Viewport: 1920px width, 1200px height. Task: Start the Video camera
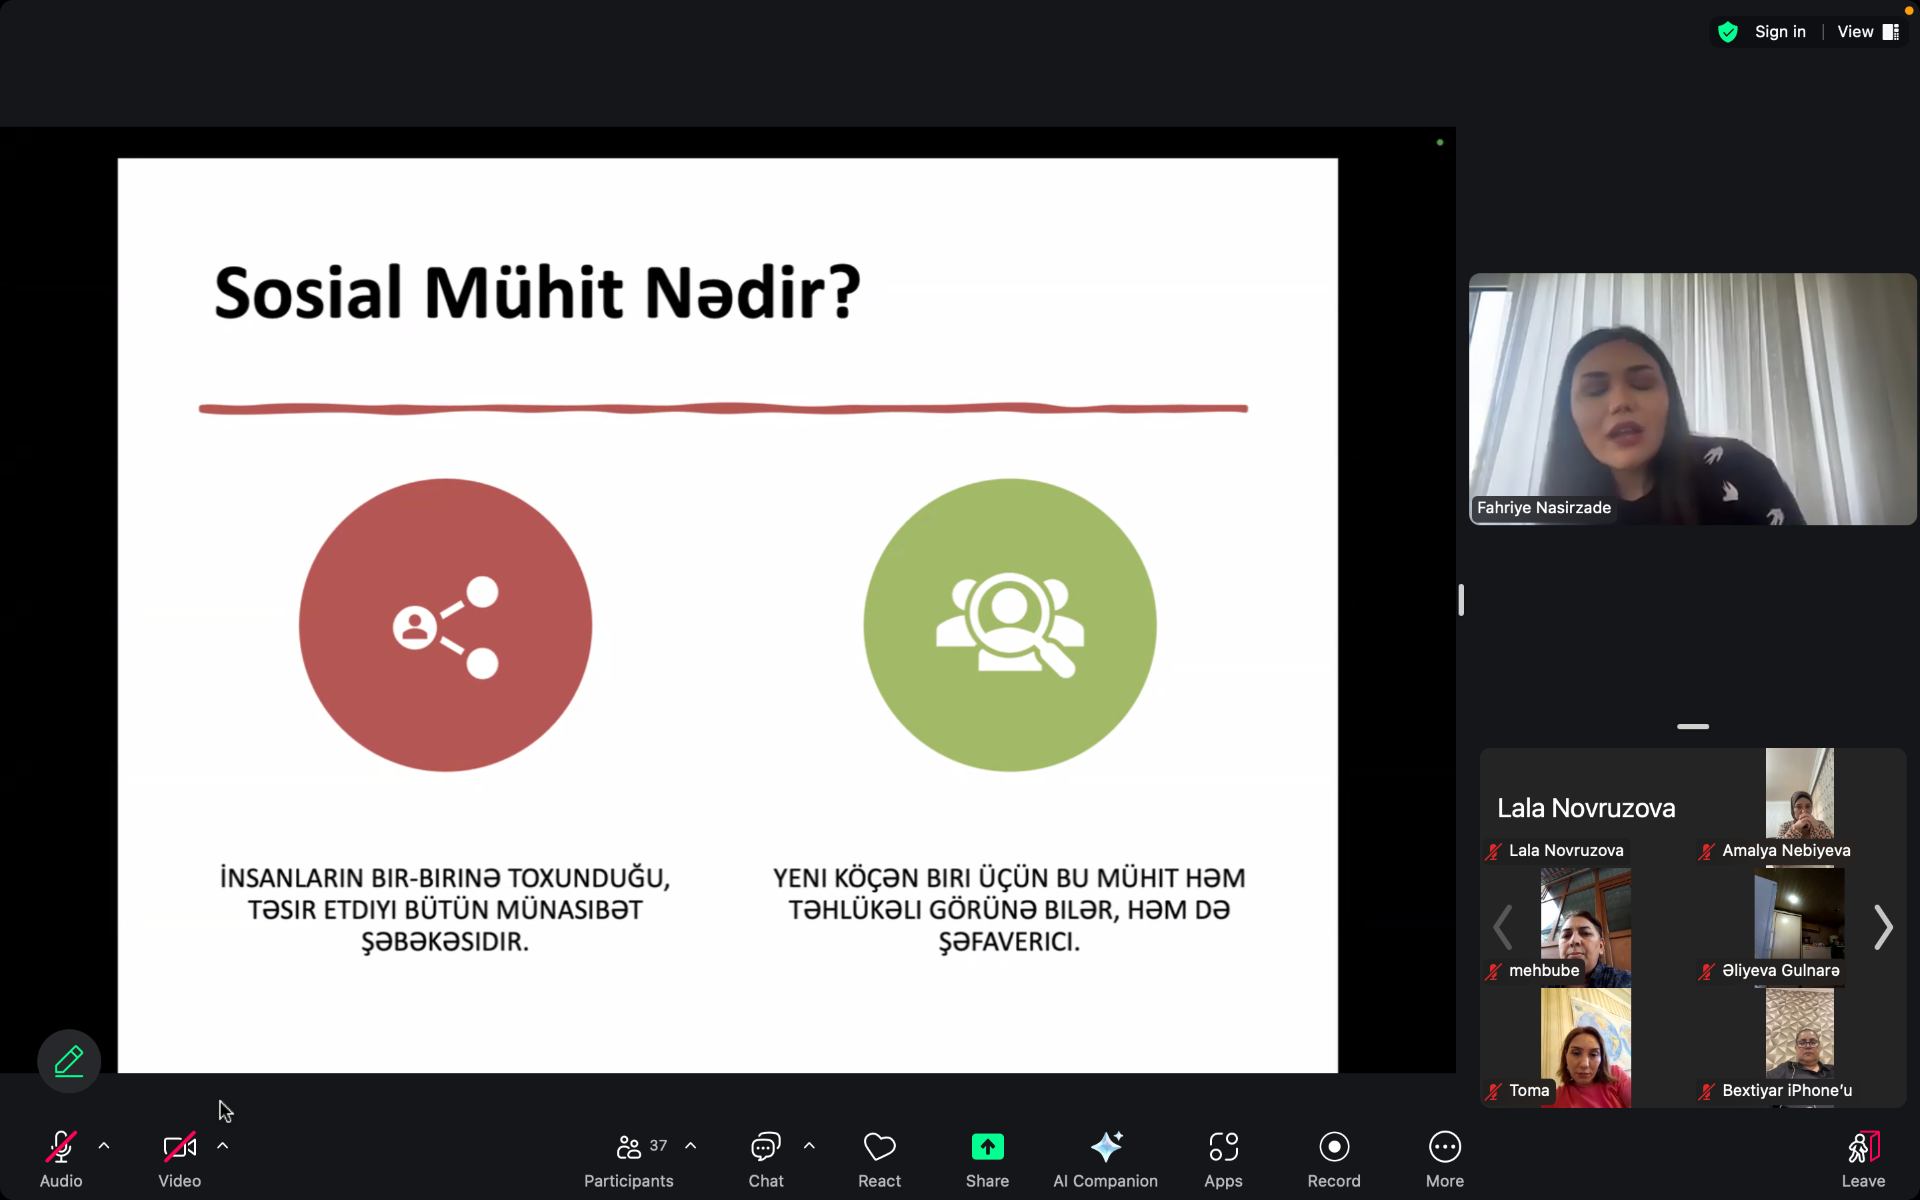(180, 1148)
